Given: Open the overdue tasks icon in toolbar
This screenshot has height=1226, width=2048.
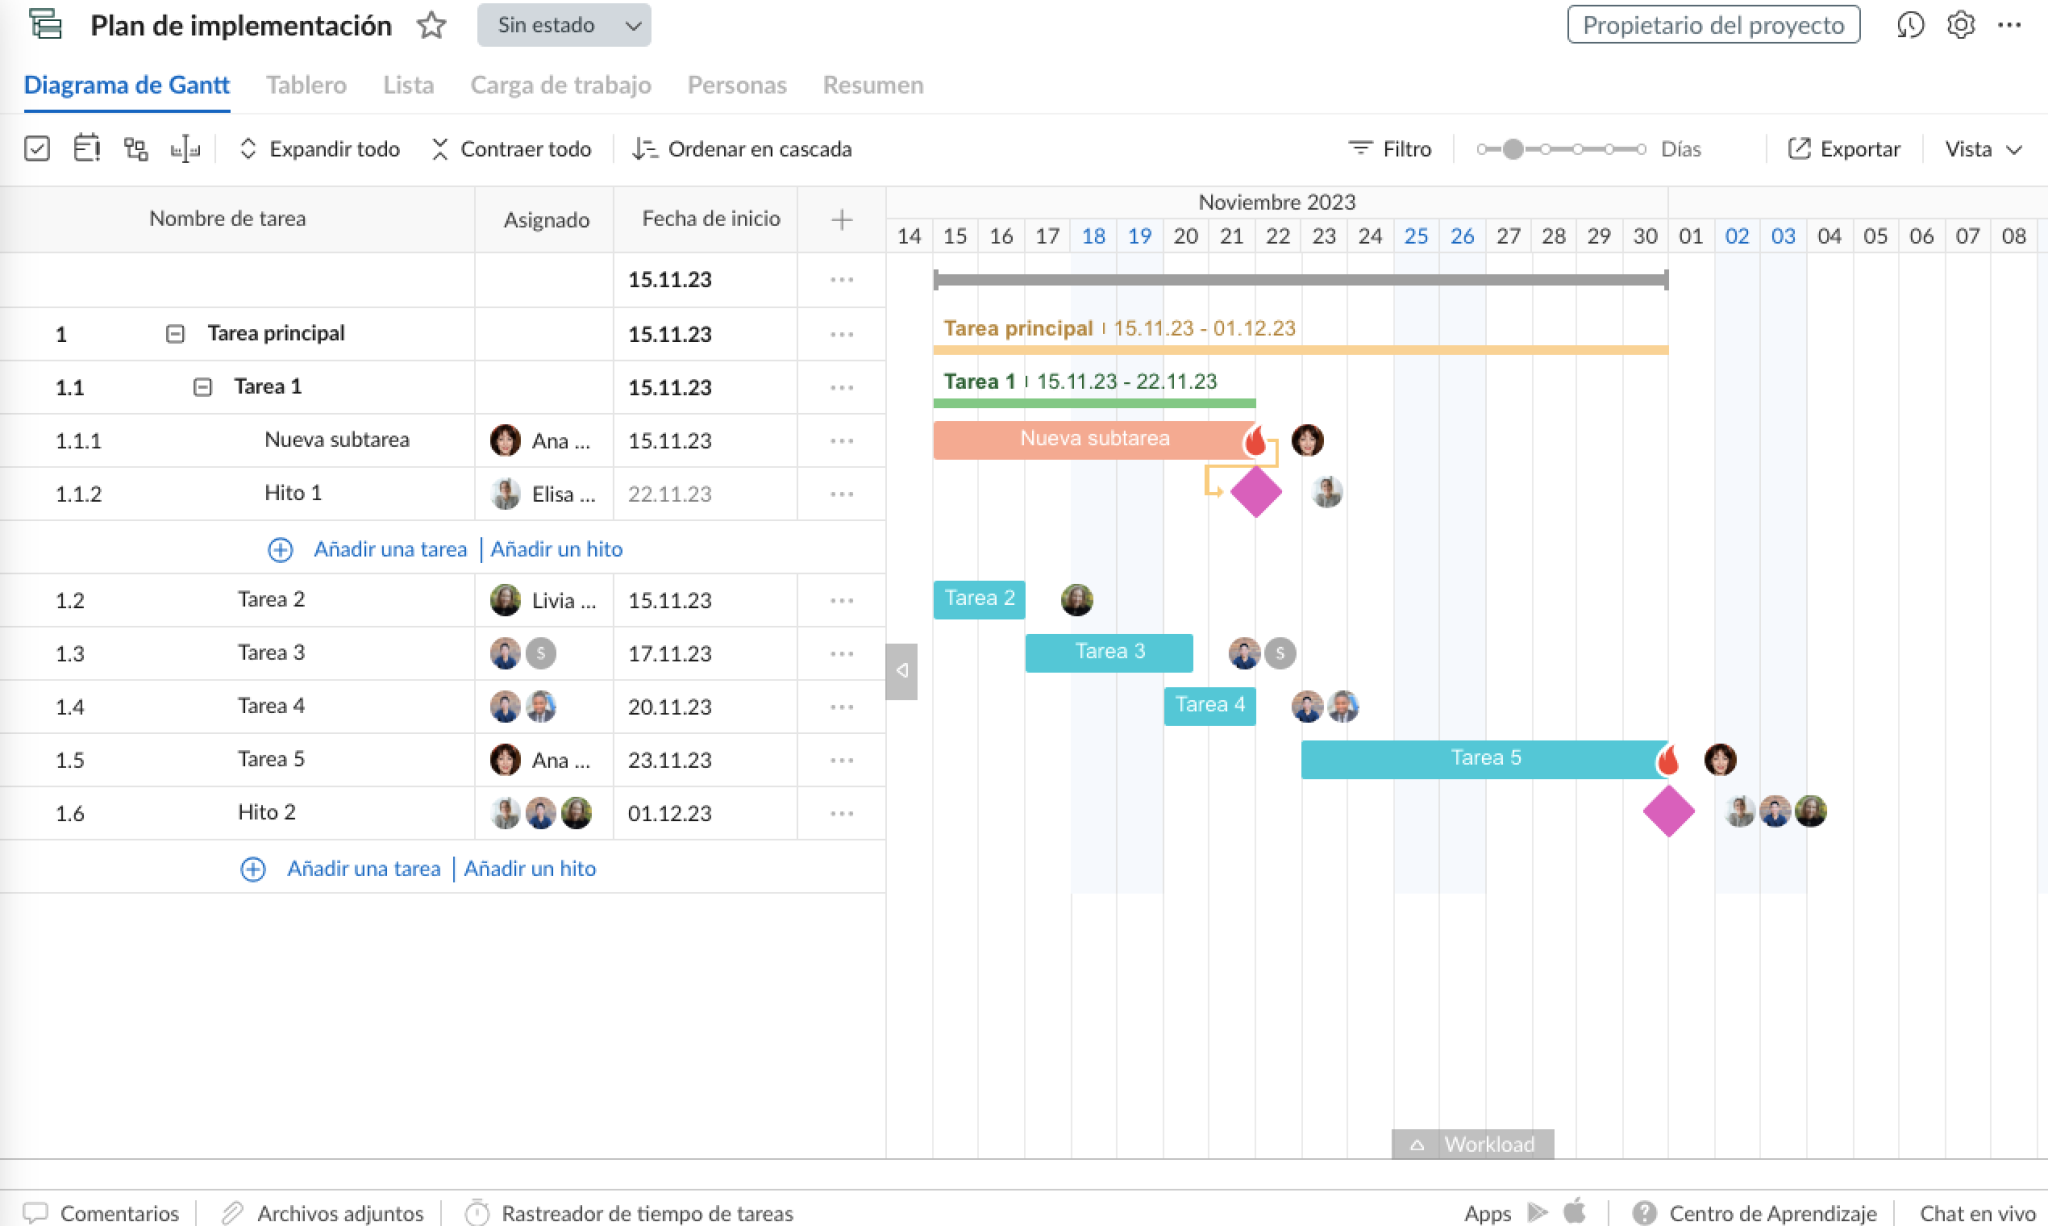Looking at the screenshot, I should point(87,148).
